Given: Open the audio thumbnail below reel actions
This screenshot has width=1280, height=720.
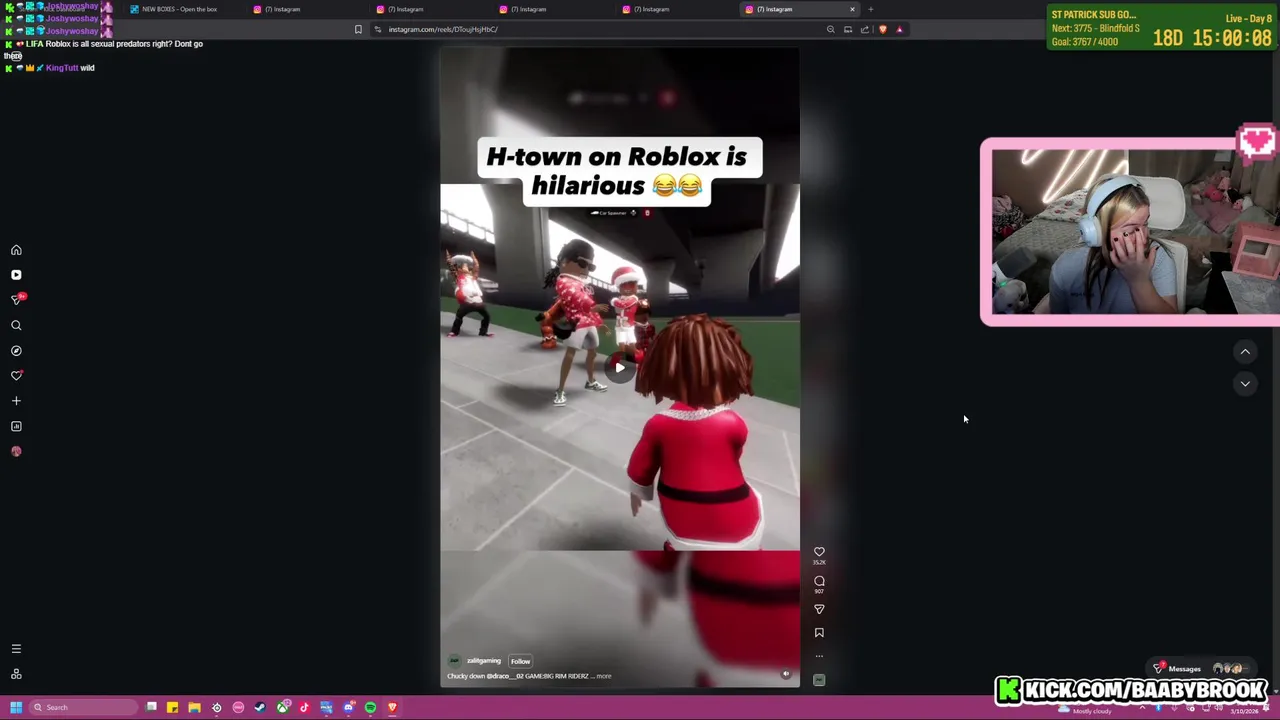Looking at the screenshot, I should click(x=819, y=680).
